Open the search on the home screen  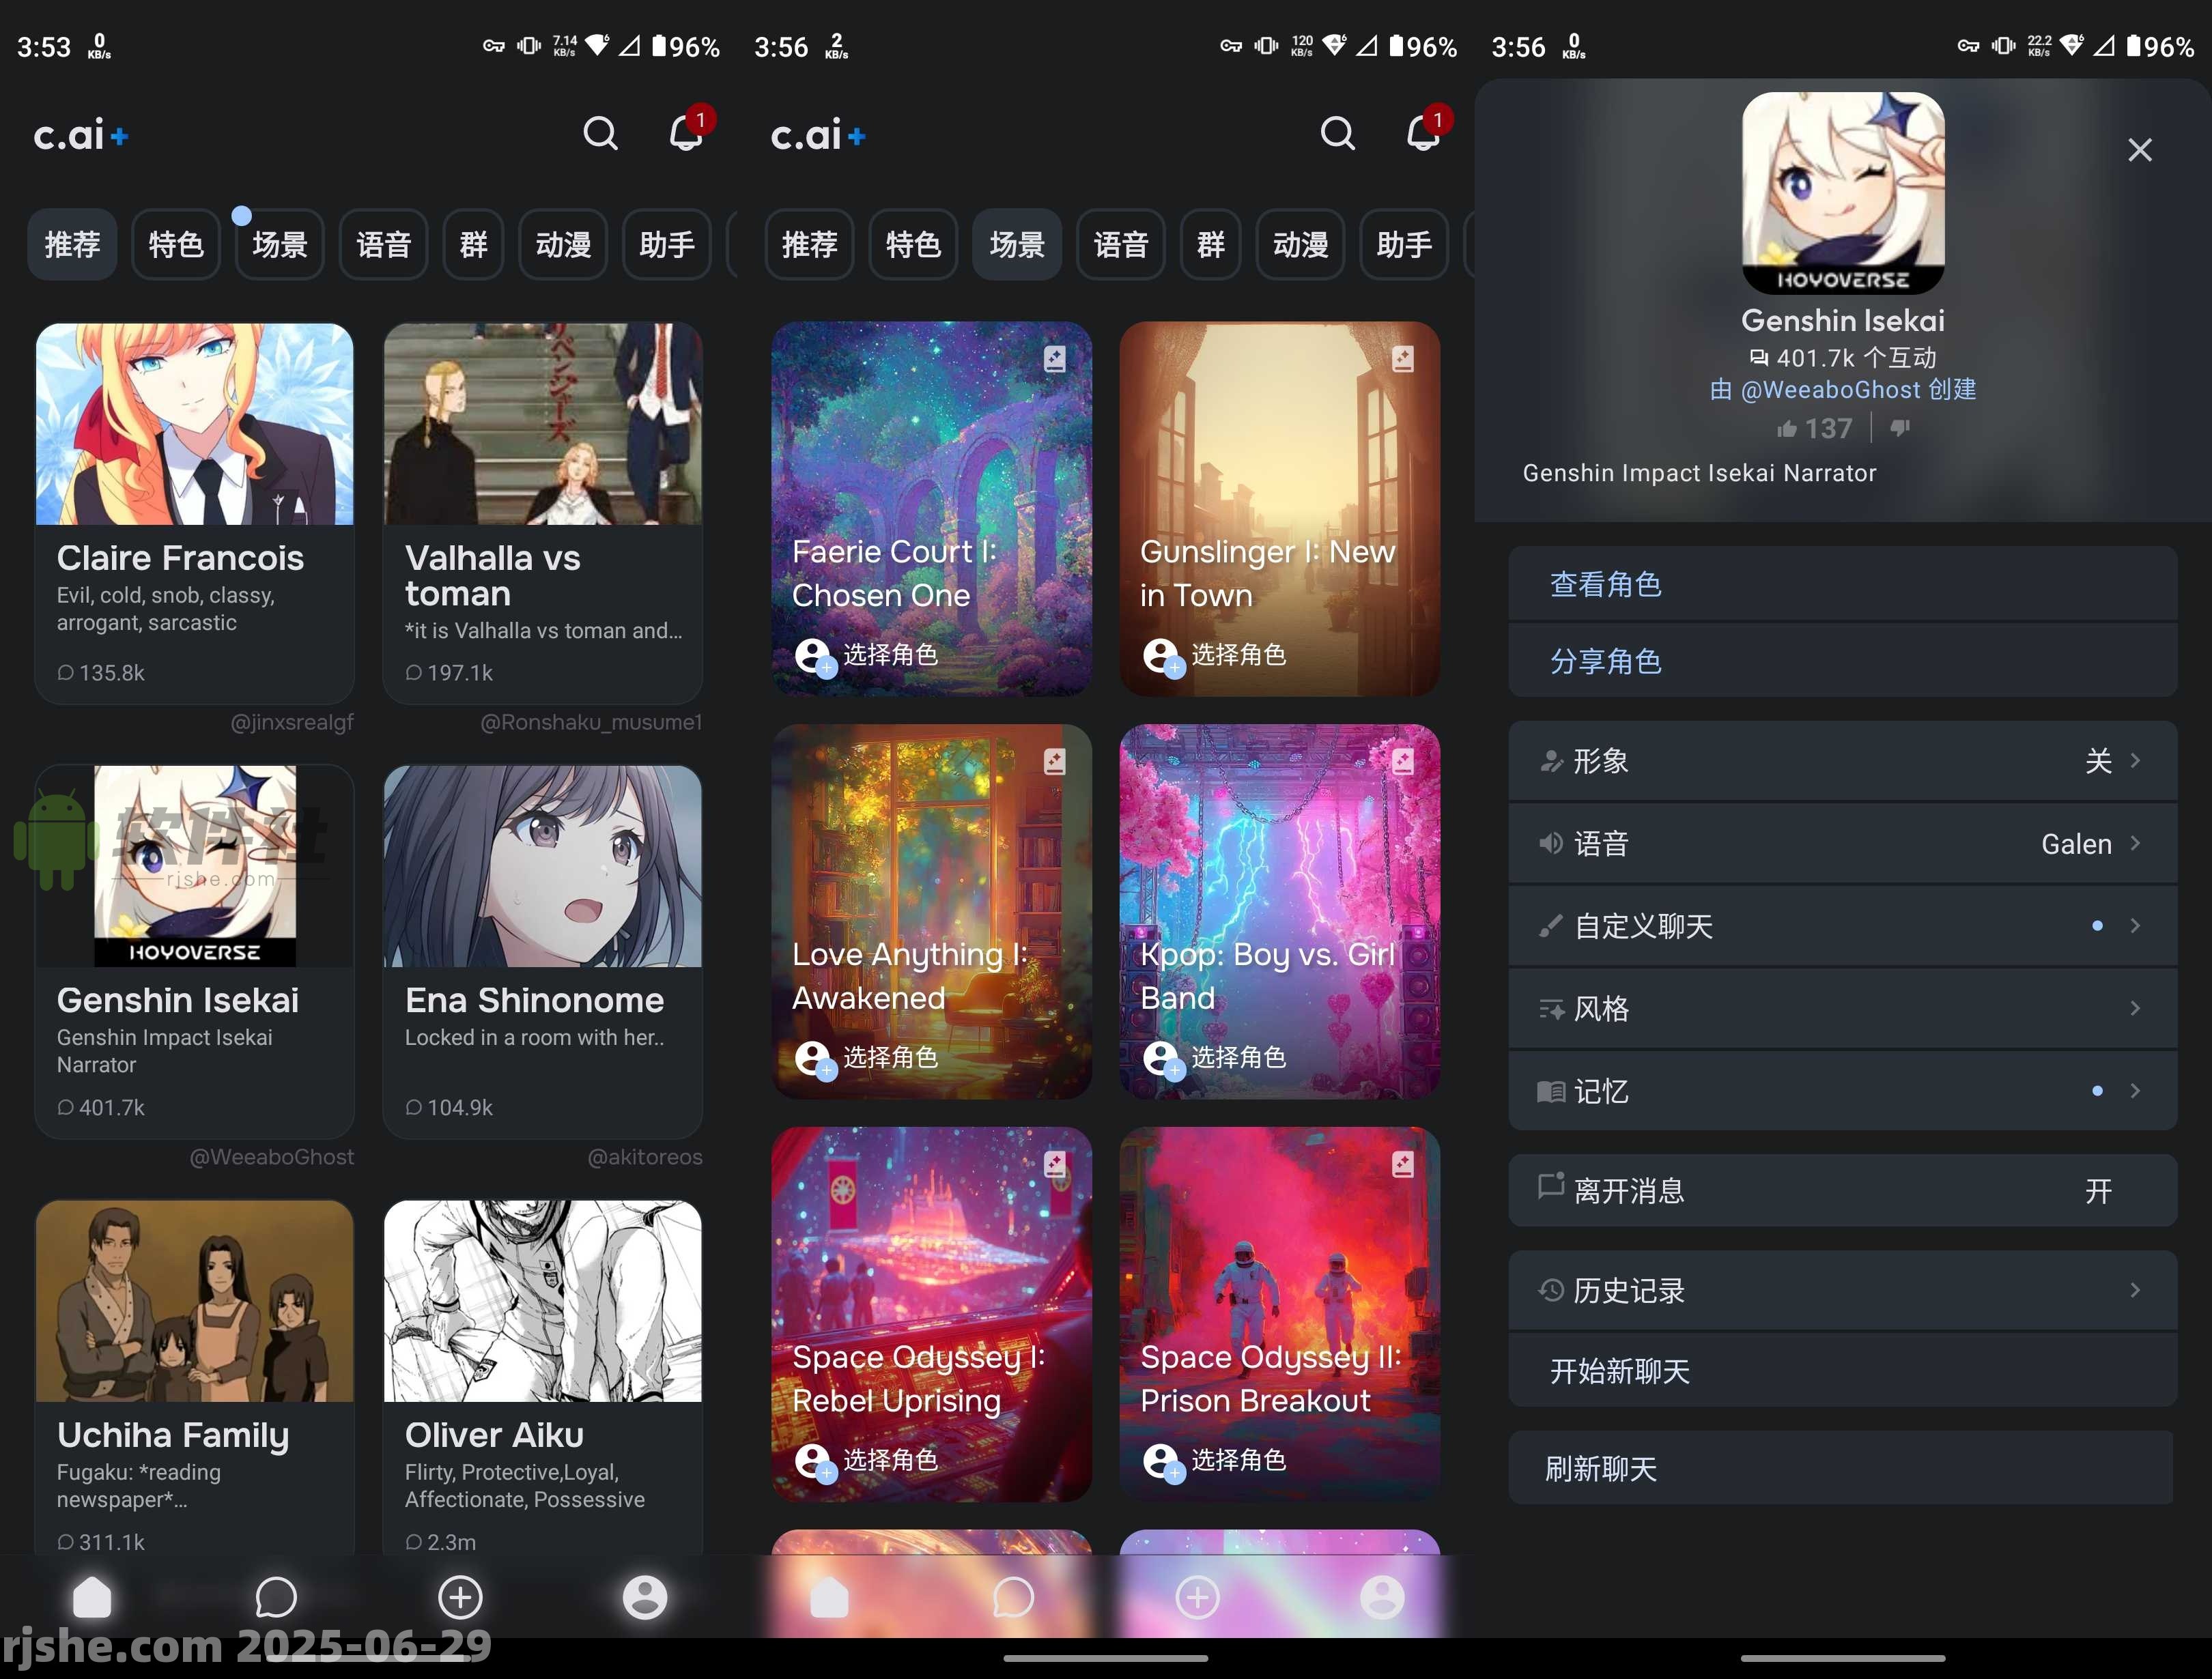601,133
